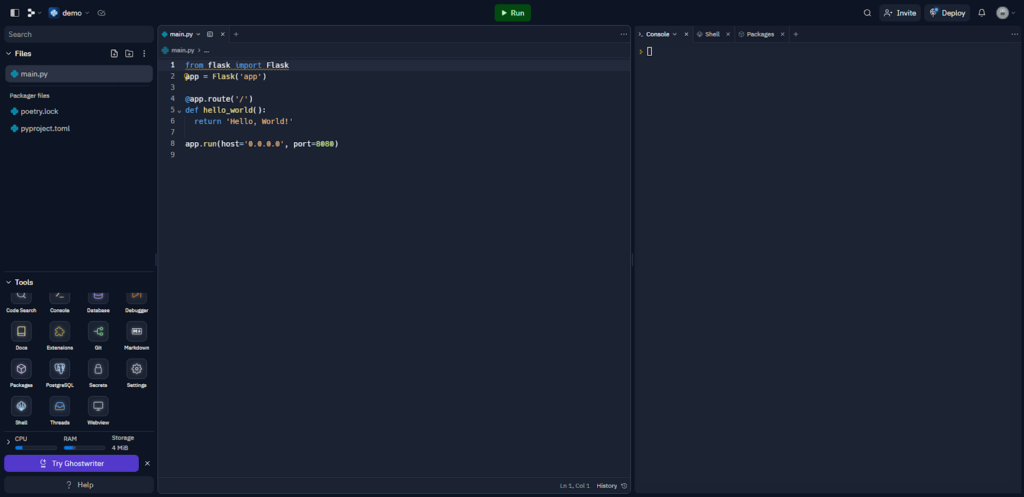1024x497 pixels.
Task: Open the Settings tool
Action: (136, 373)
